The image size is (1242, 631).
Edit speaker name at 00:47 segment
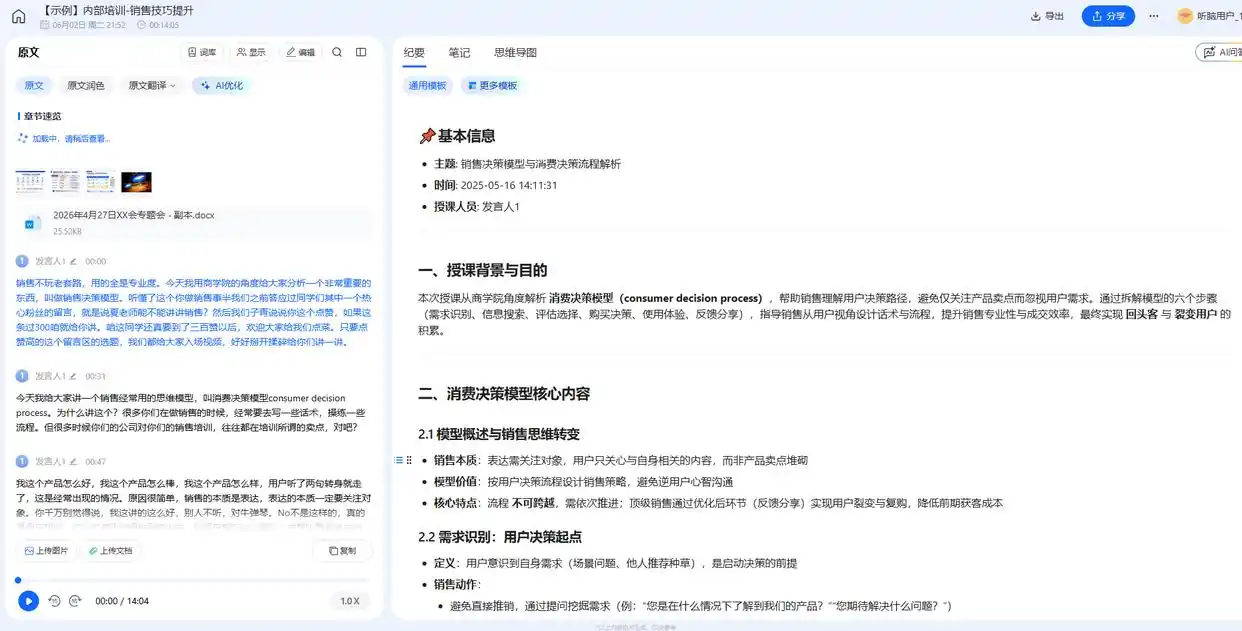point(73,462)
